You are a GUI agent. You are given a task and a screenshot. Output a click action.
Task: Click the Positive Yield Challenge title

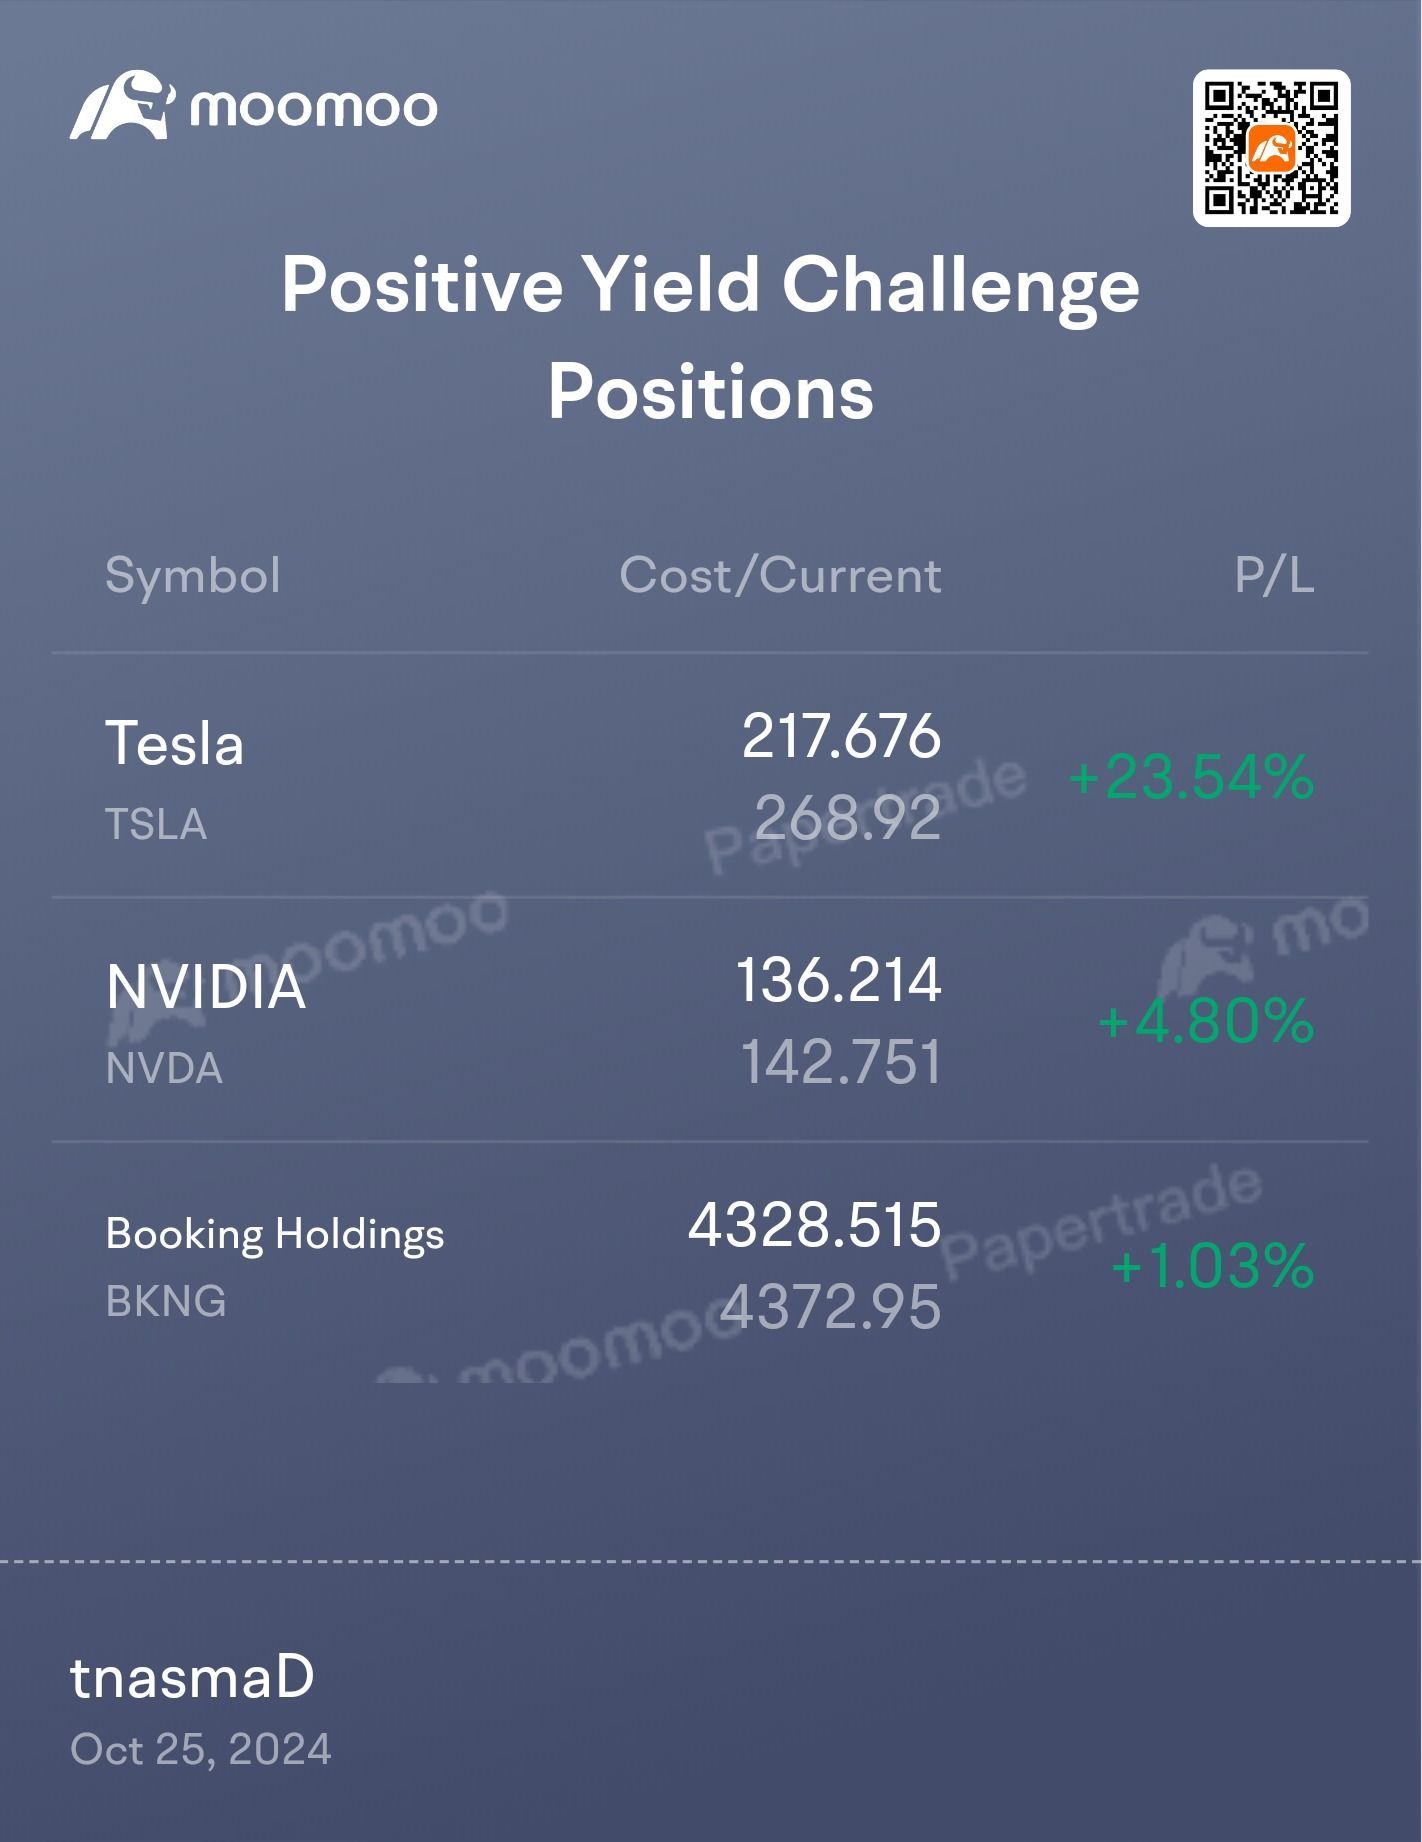(x=710, y=284)
